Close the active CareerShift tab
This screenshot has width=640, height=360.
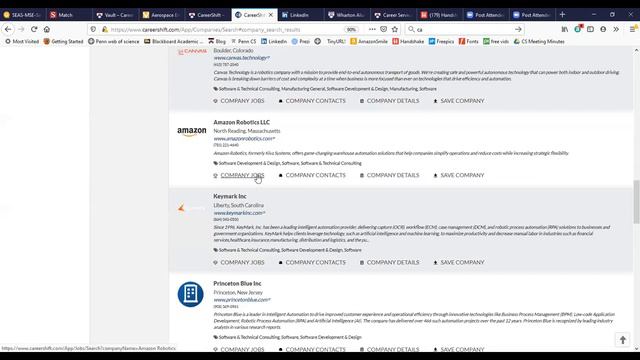271,15
